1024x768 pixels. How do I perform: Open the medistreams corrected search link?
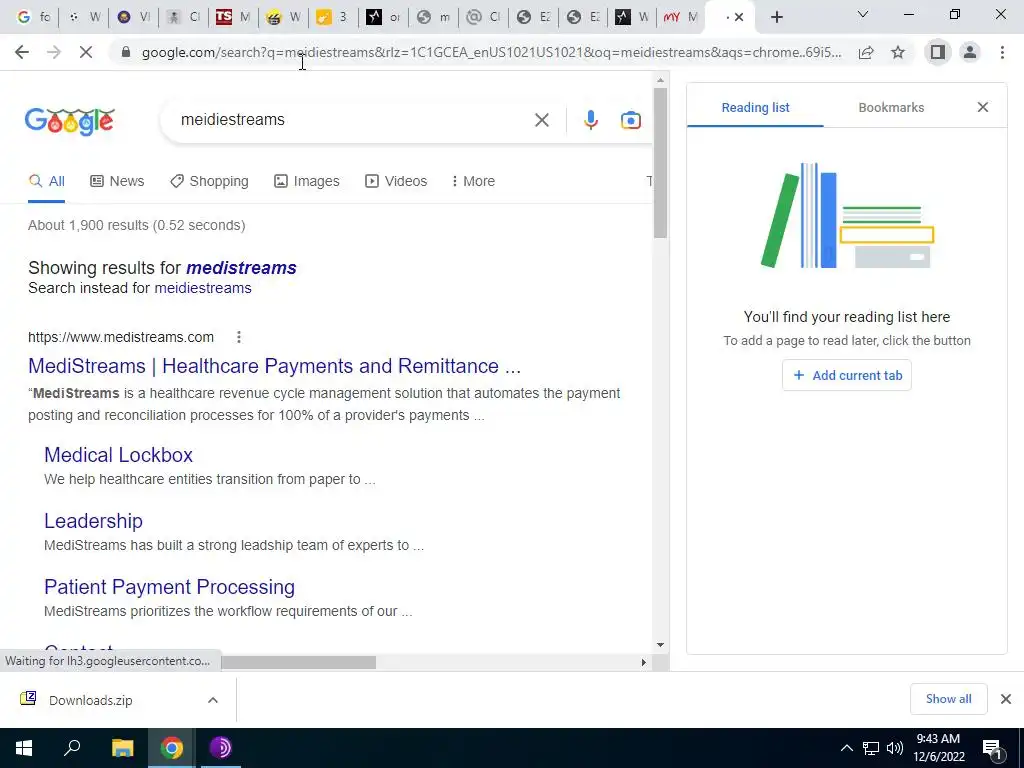point(241,268)
